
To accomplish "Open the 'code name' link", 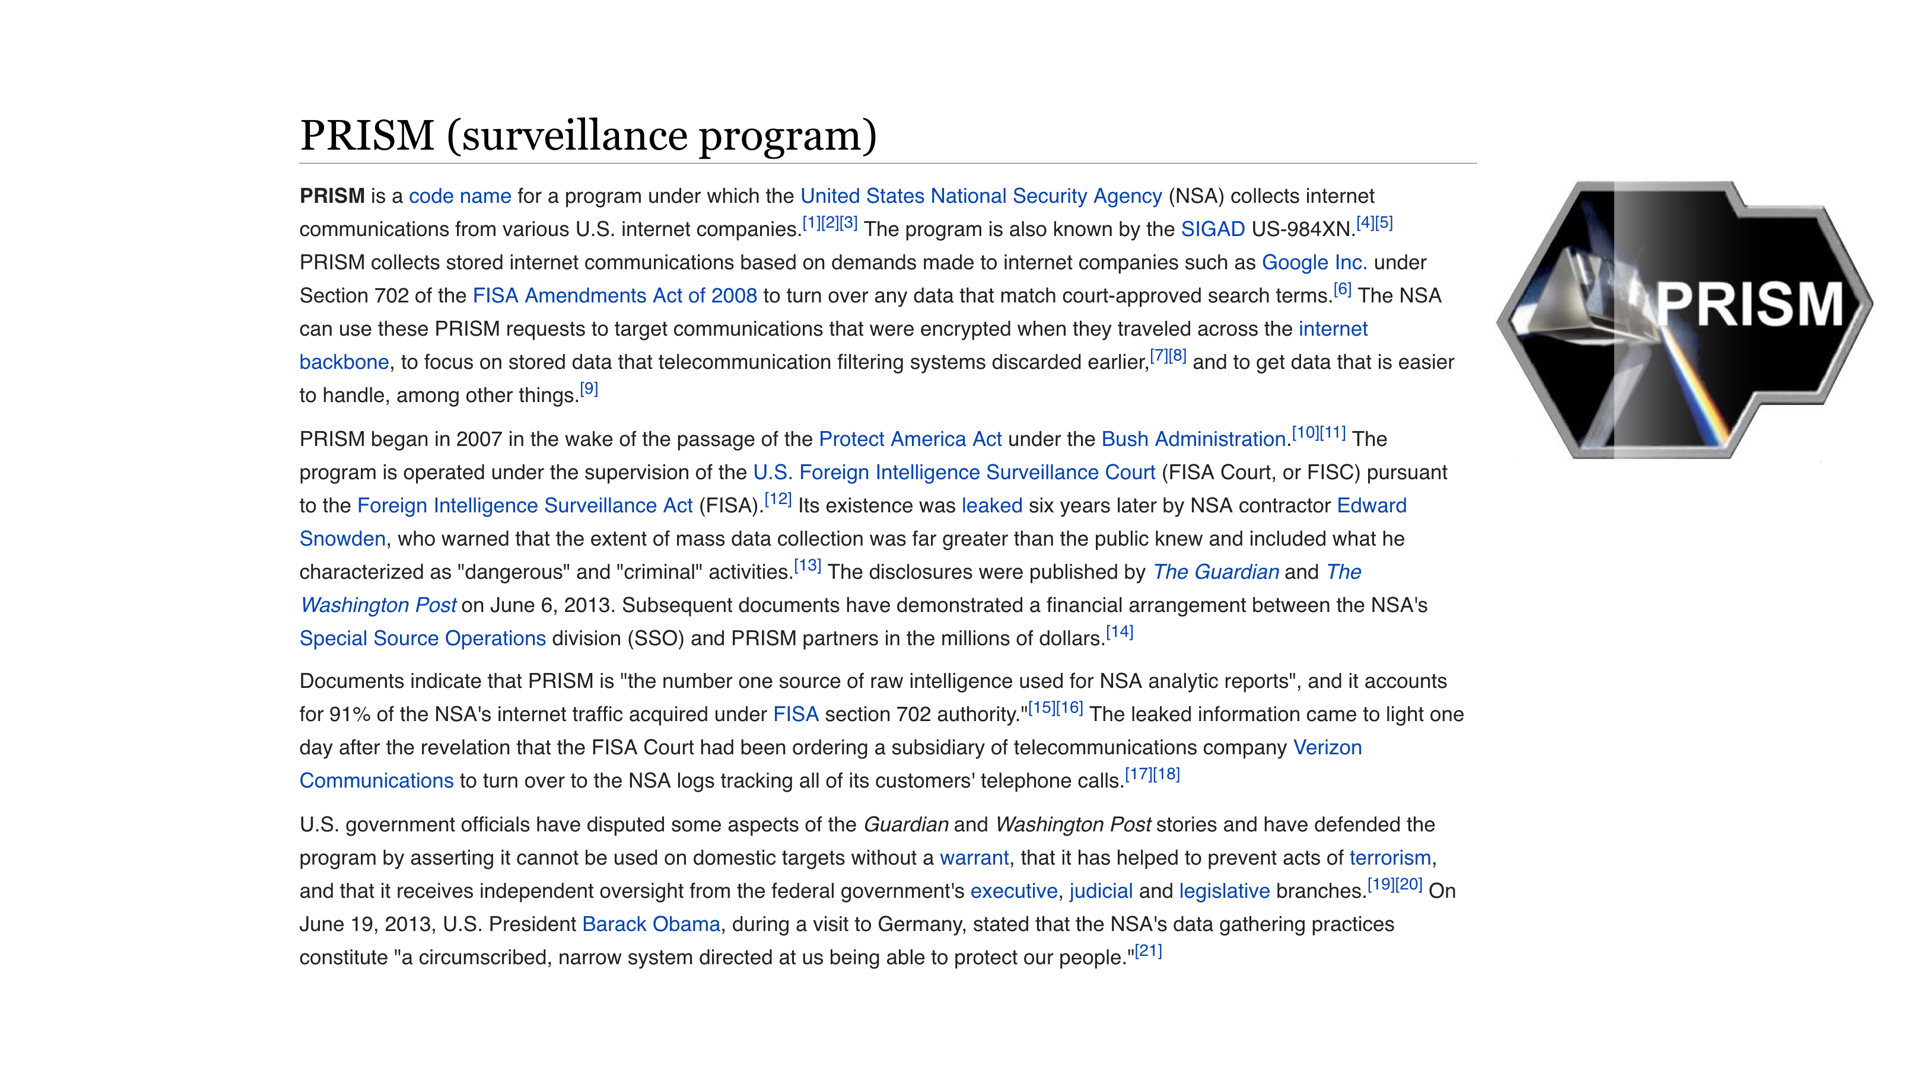I will tap(460, 196).
